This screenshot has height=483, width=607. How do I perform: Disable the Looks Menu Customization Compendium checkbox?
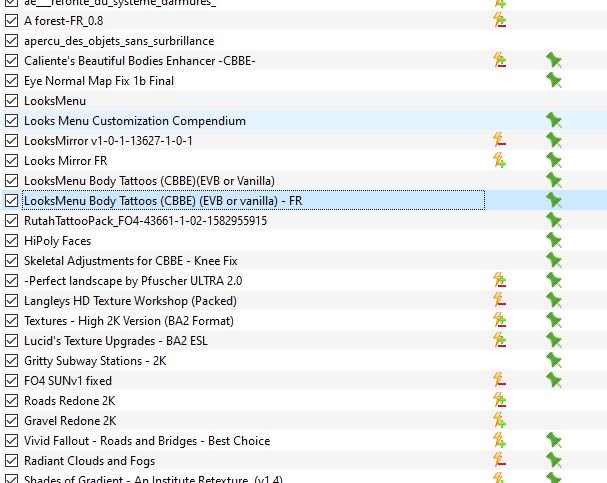(x=11, y=120)
